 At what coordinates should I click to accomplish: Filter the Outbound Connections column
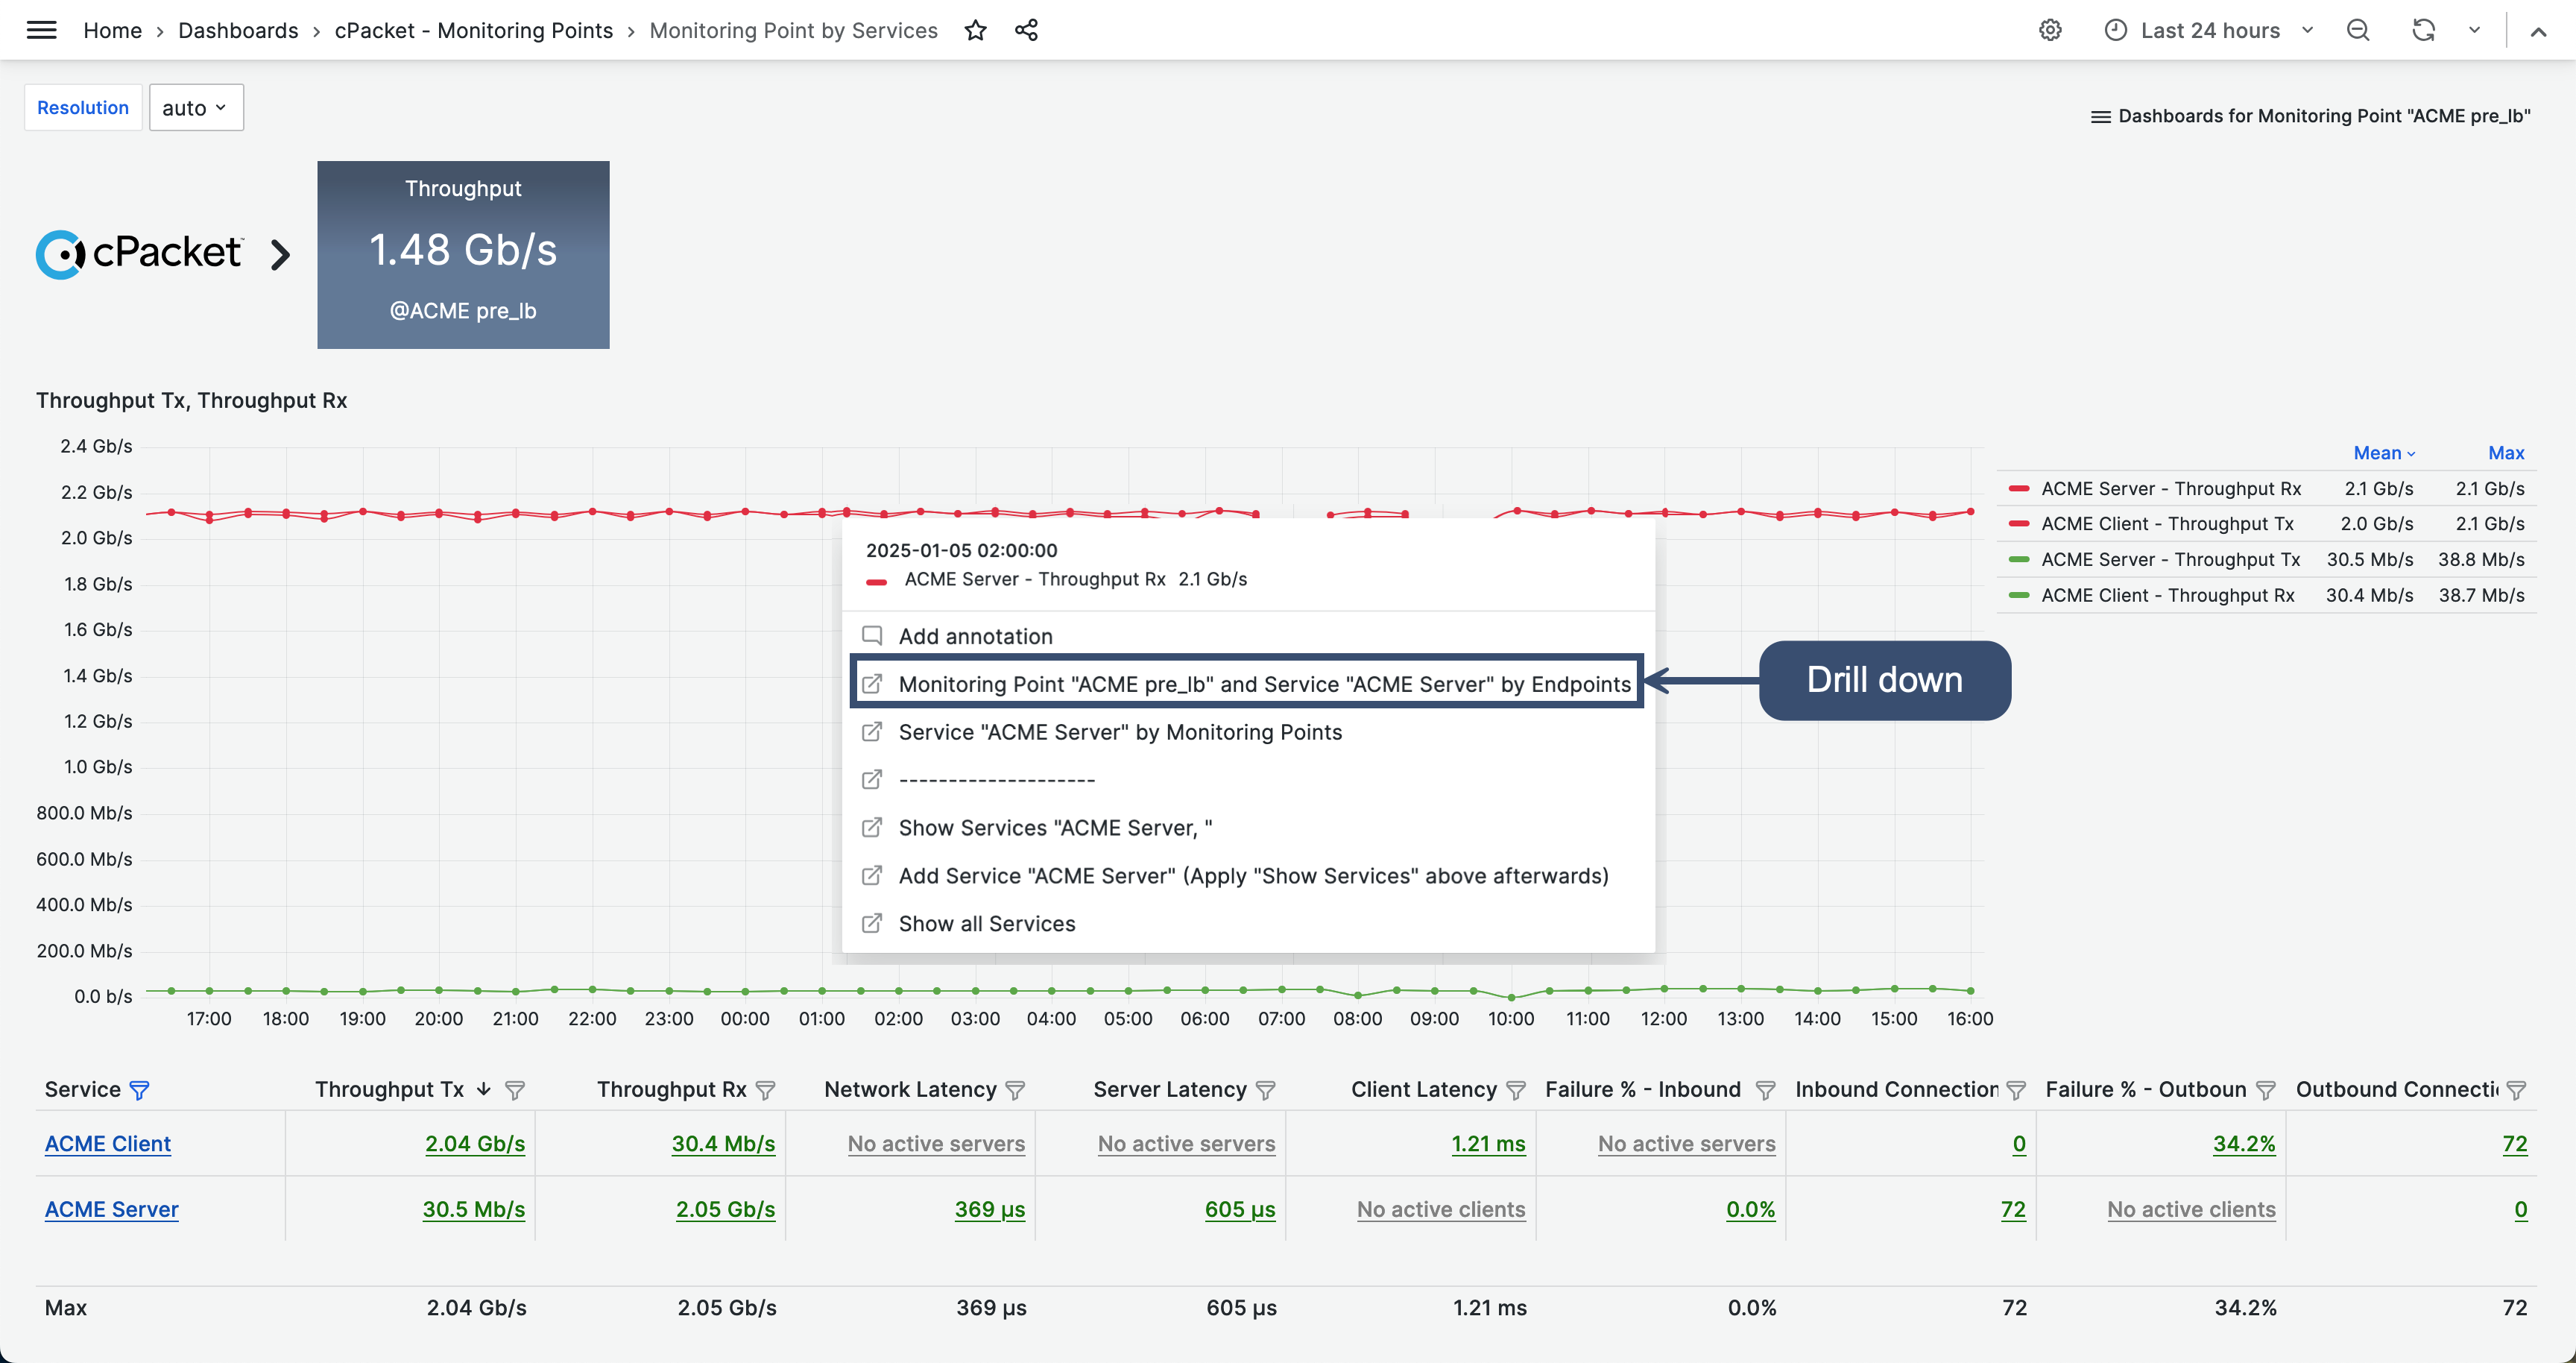click(2516, 1090)
